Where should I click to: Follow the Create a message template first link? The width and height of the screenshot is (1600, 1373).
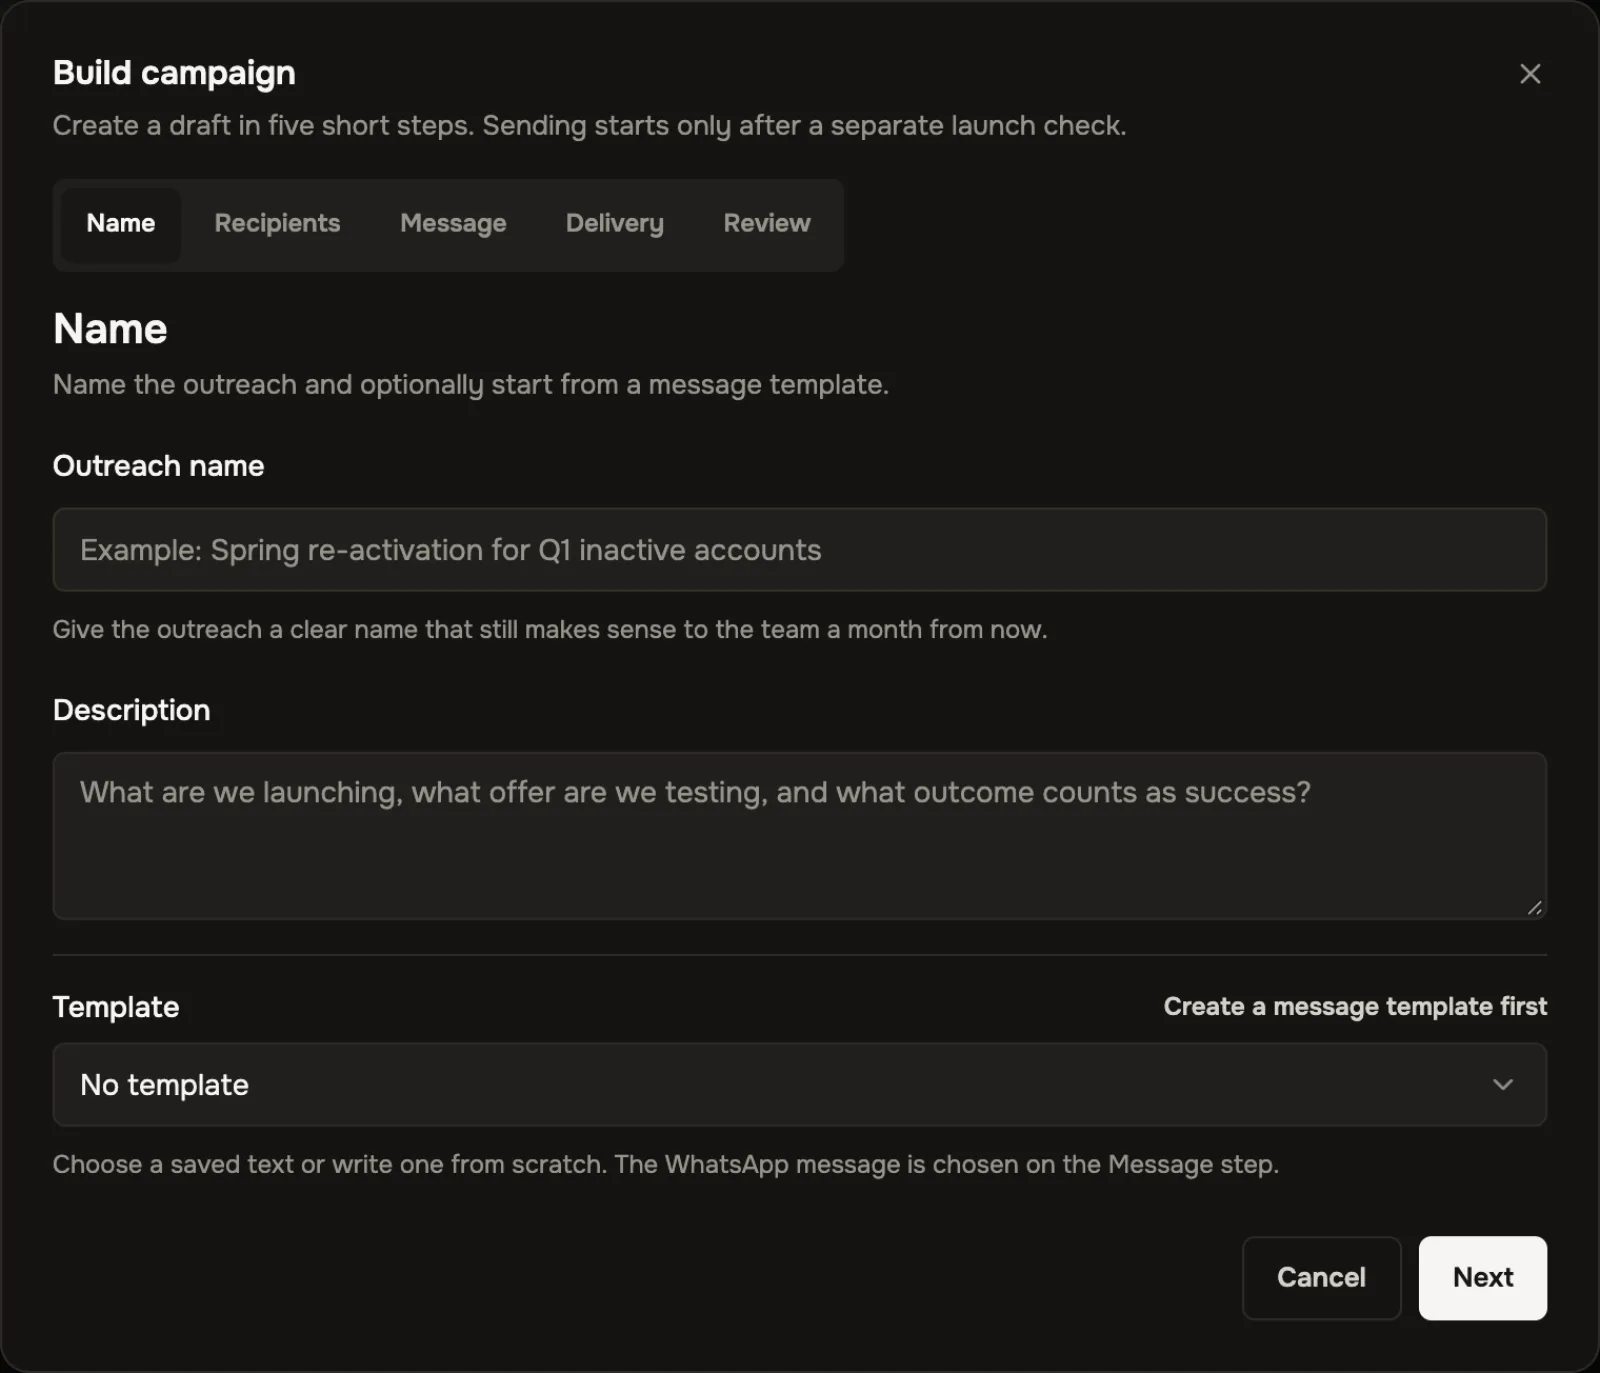(1355, 1007)
